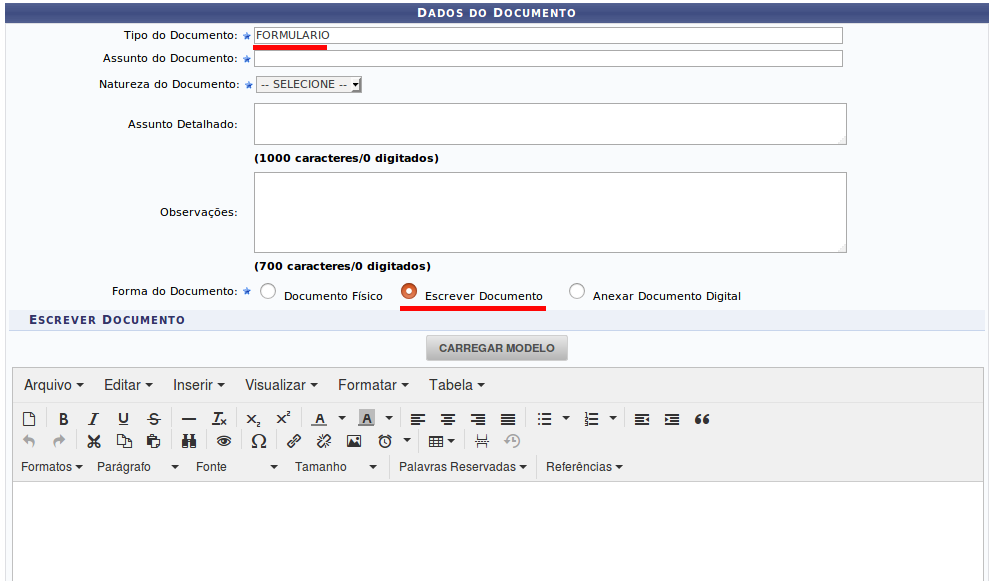
Task: Open the Tamanho font size dropdown
Action: pyautogui.click(x=336, y=467)
